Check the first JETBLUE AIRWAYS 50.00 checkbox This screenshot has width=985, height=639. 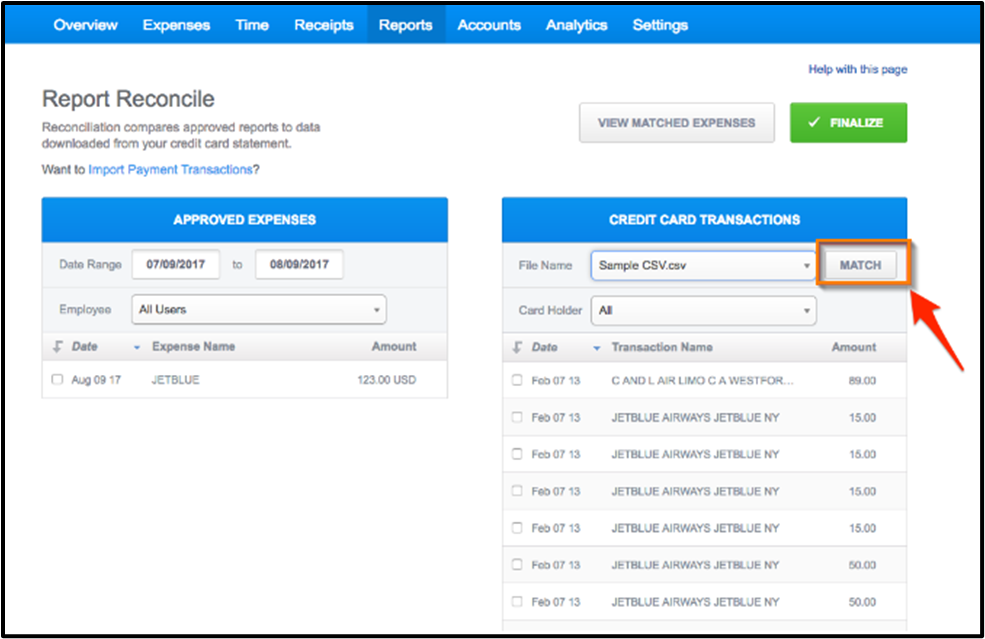click(x=517, y=565)
